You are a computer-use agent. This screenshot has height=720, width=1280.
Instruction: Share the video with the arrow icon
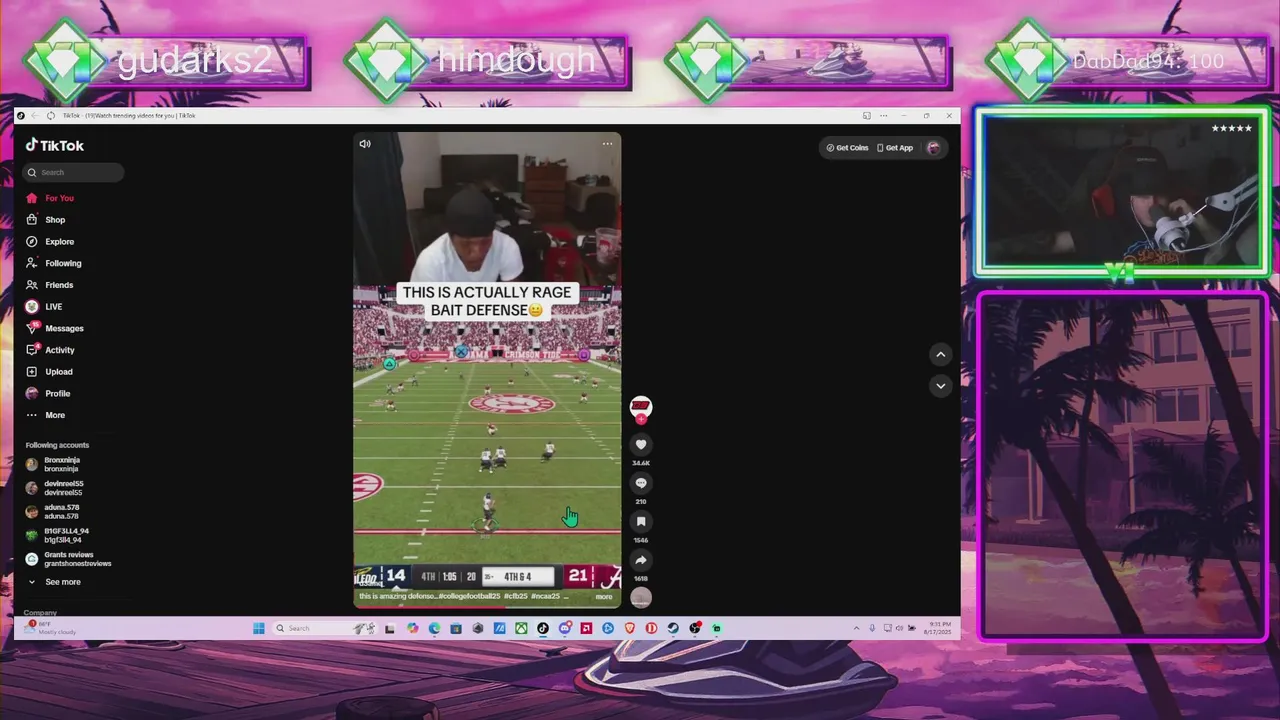click(641, 560)
